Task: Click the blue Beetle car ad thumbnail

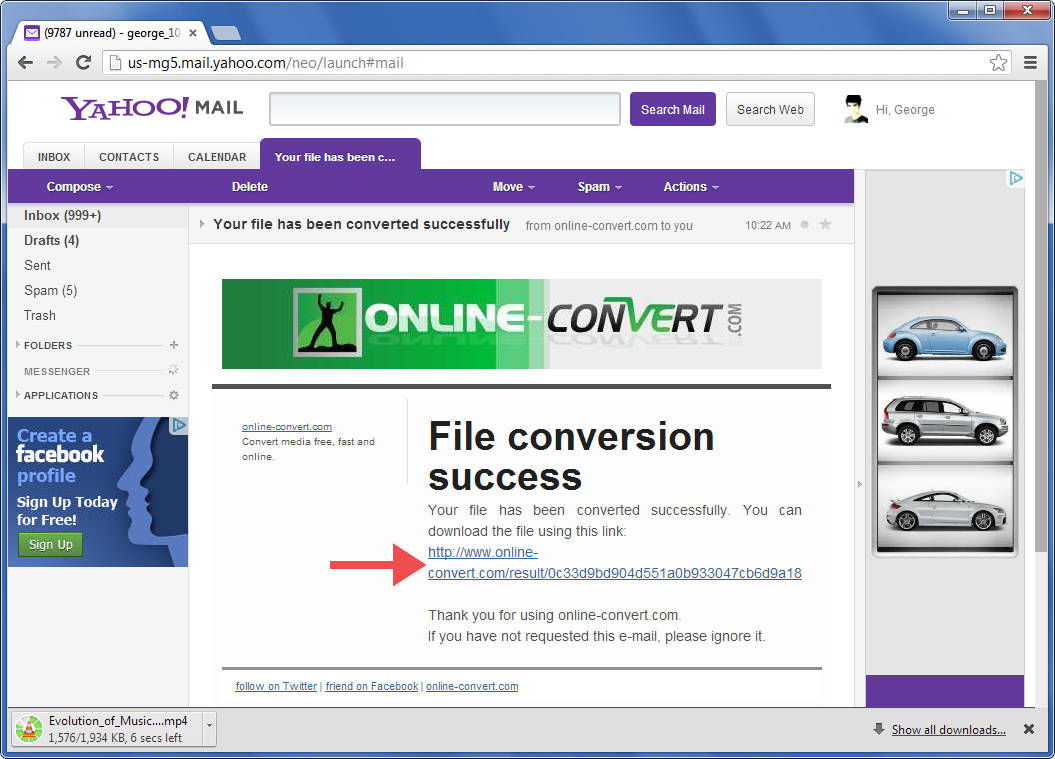Action: [x=945, y=334]
